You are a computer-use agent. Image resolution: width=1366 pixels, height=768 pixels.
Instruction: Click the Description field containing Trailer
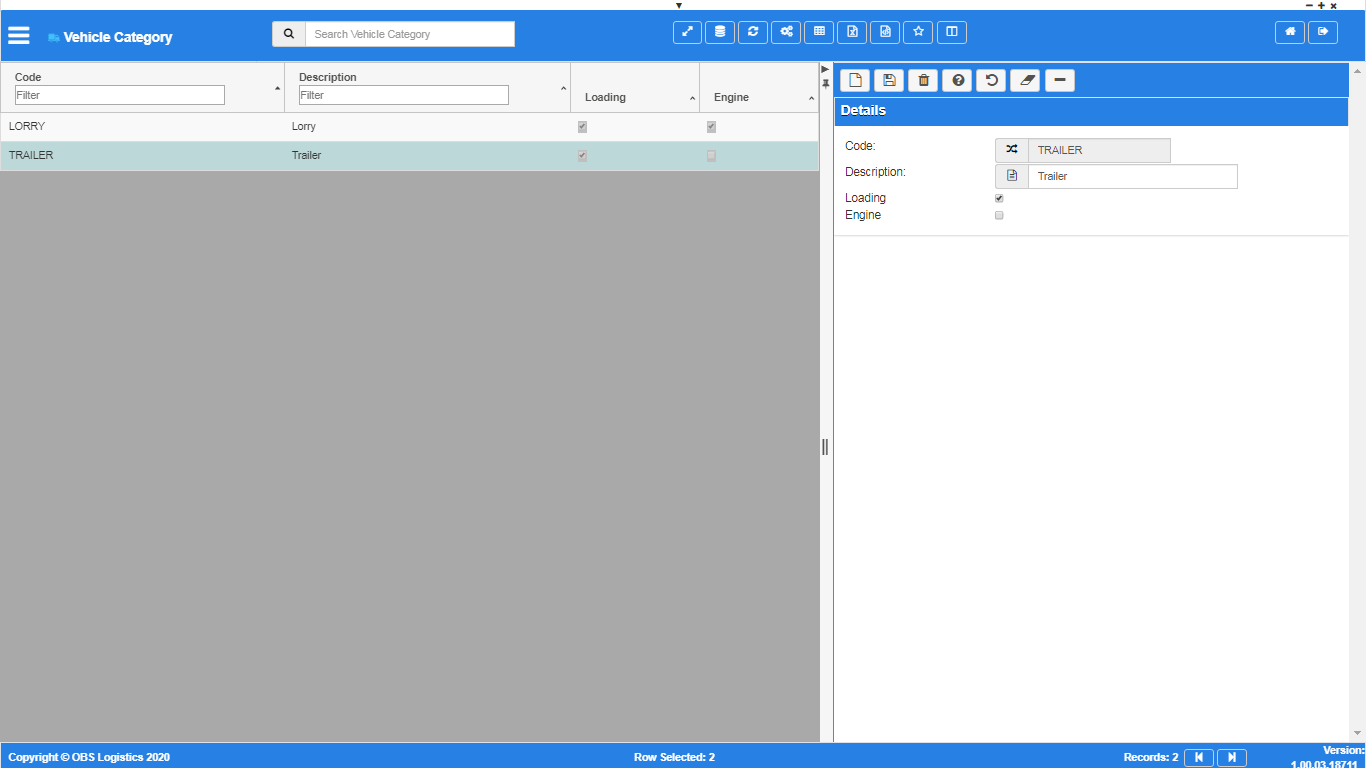1132,176
